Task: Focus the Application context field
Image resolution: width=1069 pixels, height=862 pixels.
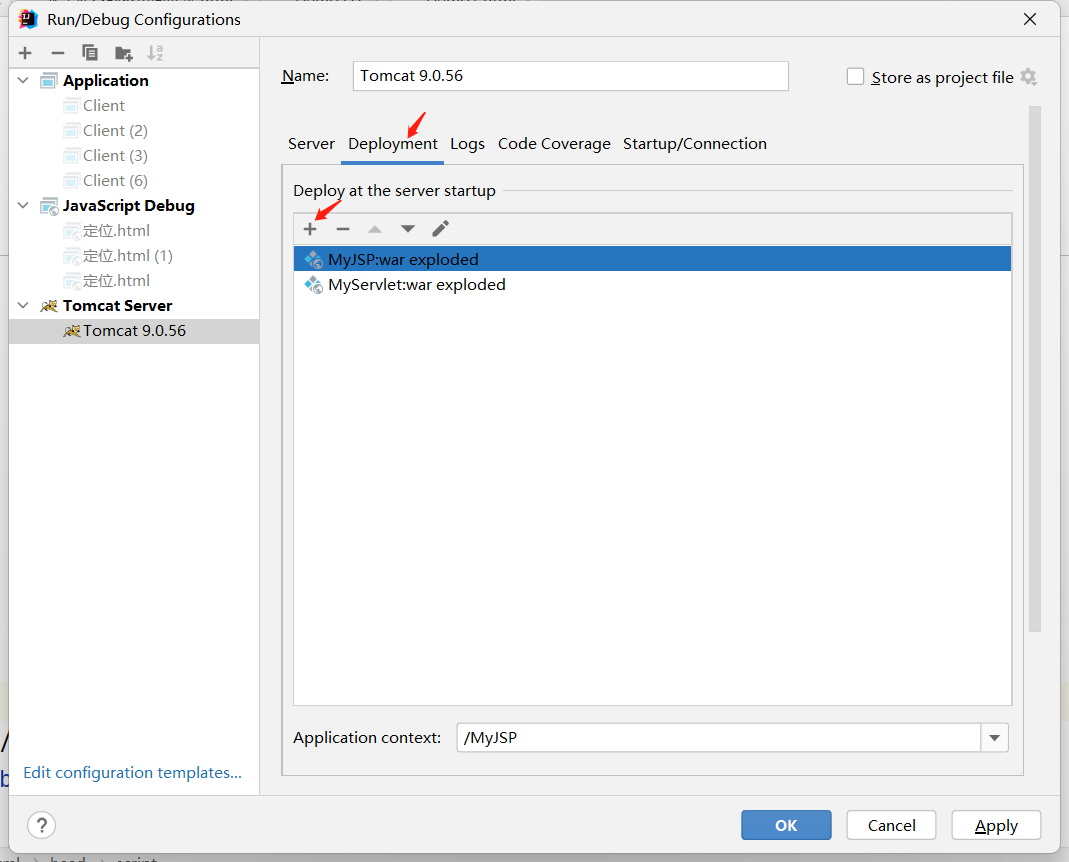Action: (x=719, y=738)
